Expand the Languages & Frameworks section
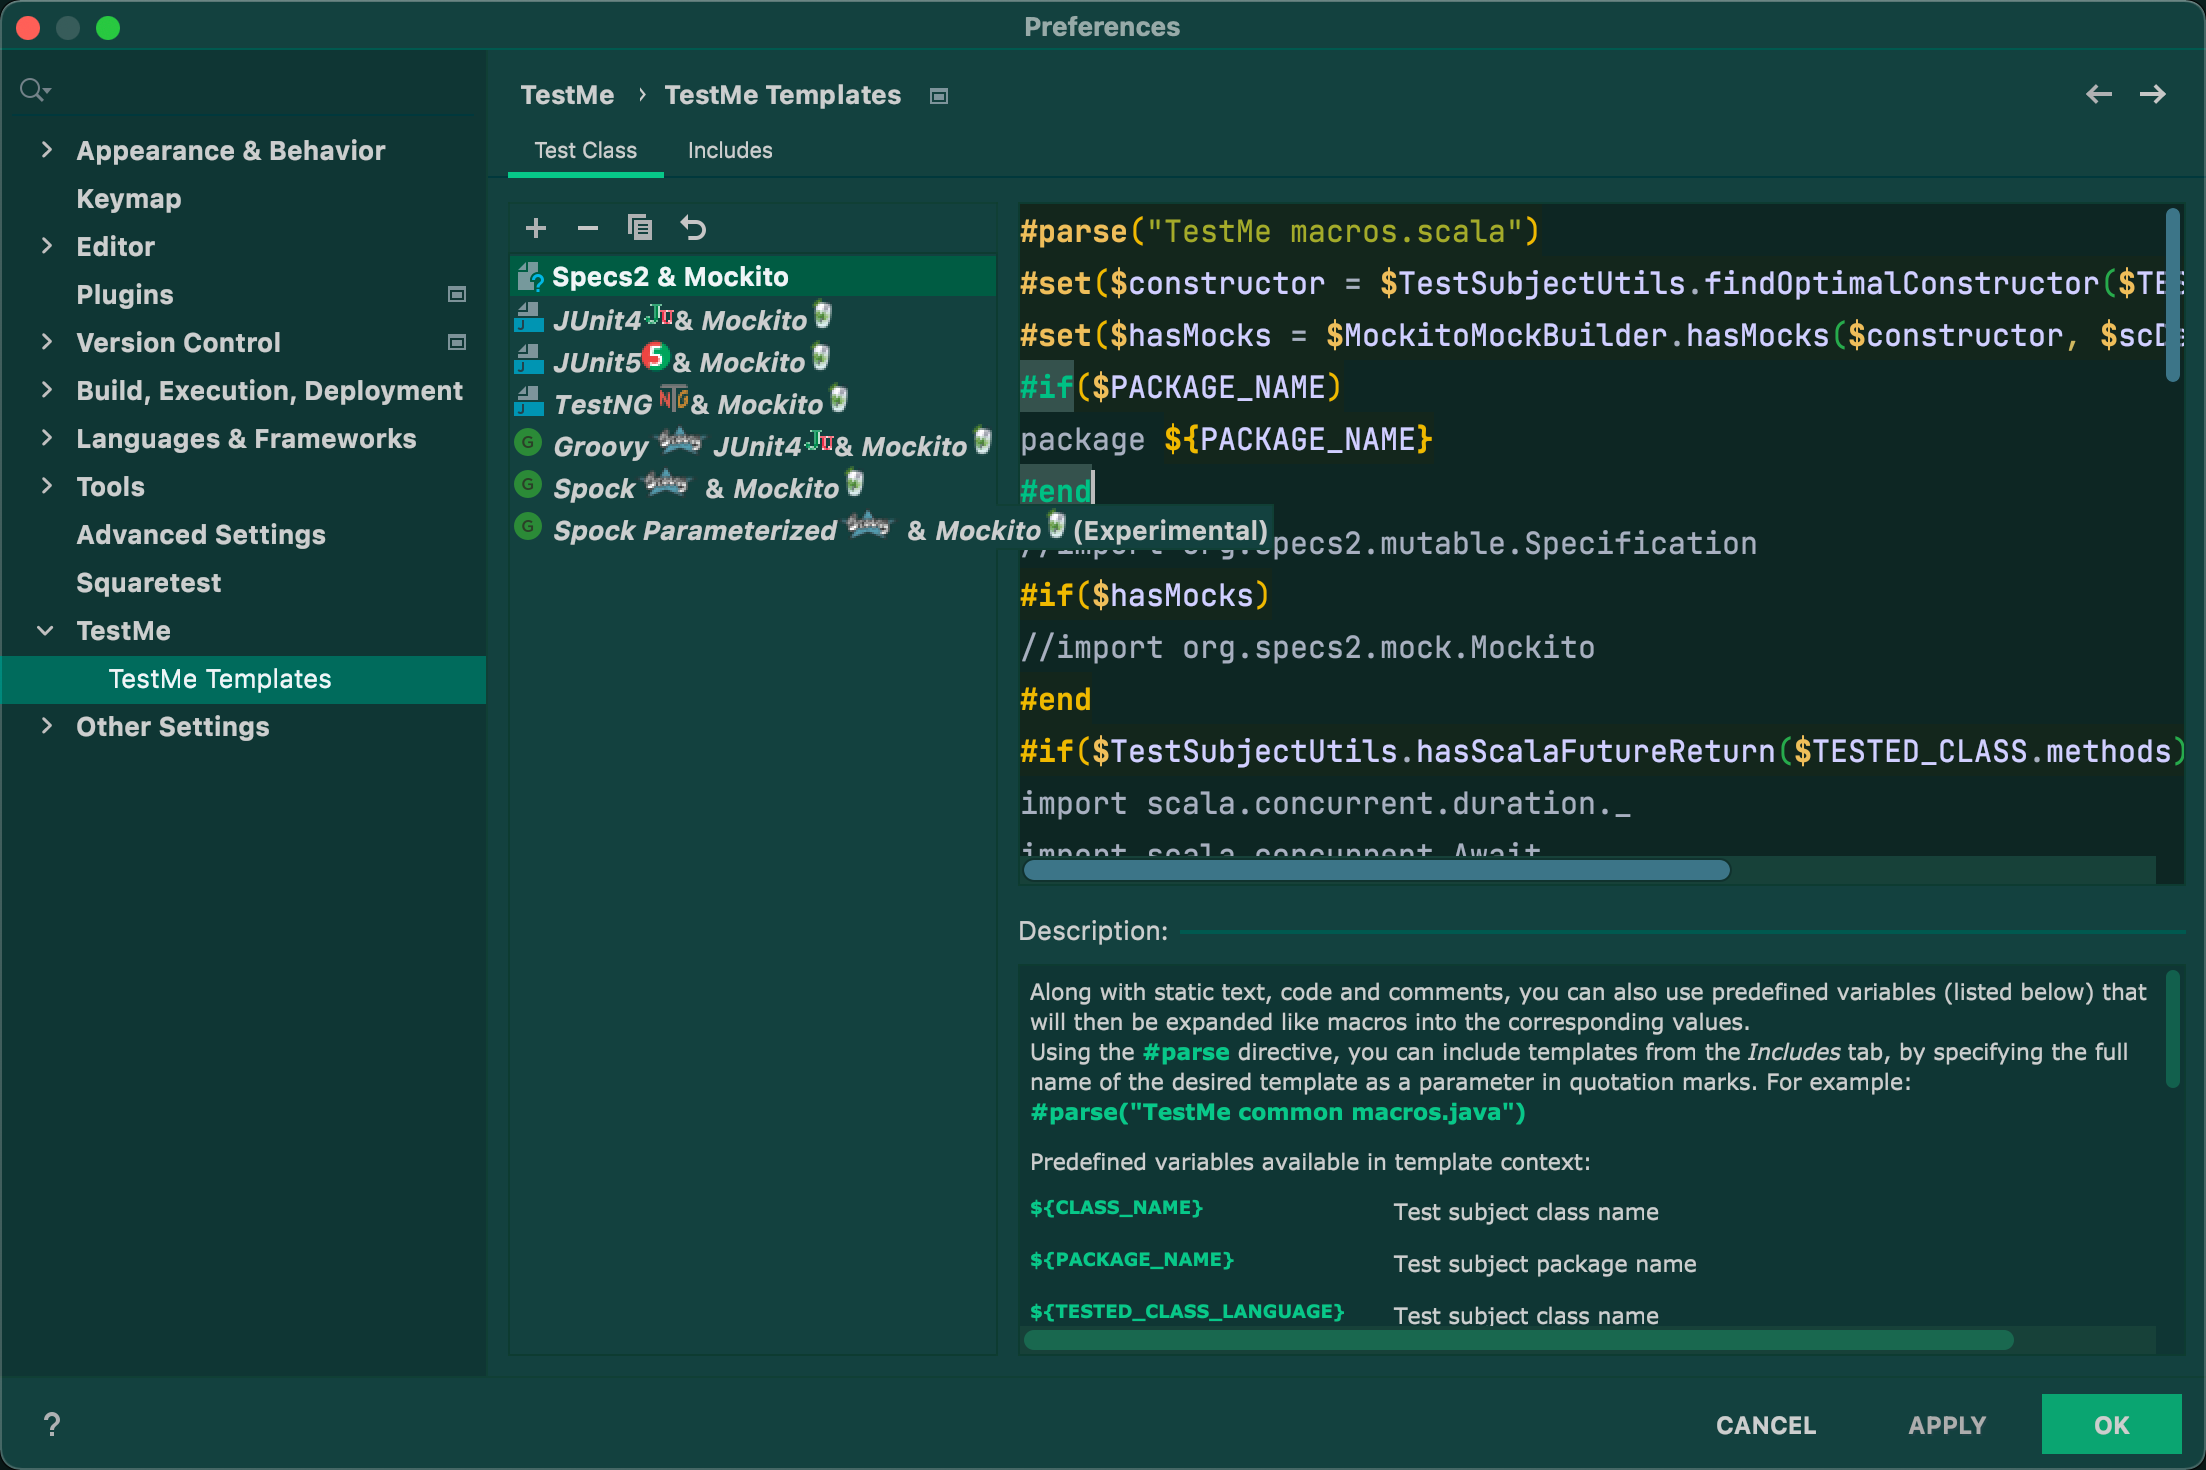2206x1470 pixels. (46, 438)
